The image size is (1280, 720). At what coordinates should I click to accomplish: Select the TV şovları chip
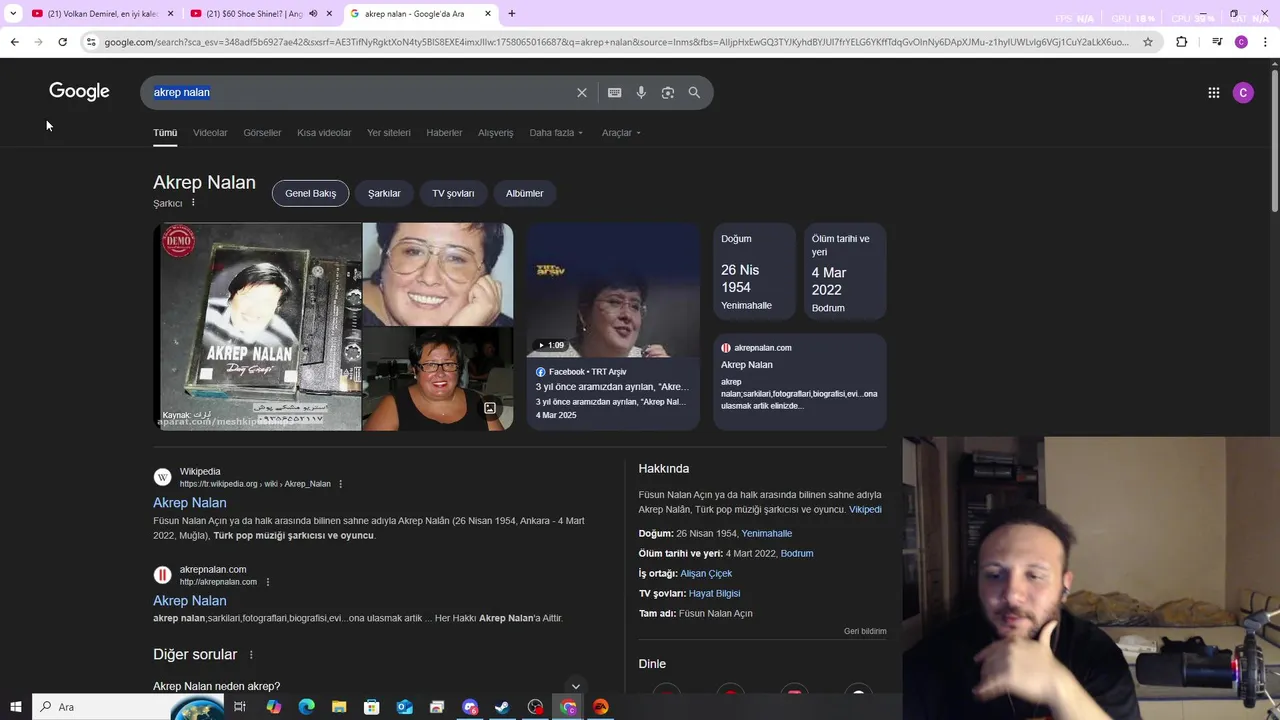pyautogui.click(x=453, y=193)
